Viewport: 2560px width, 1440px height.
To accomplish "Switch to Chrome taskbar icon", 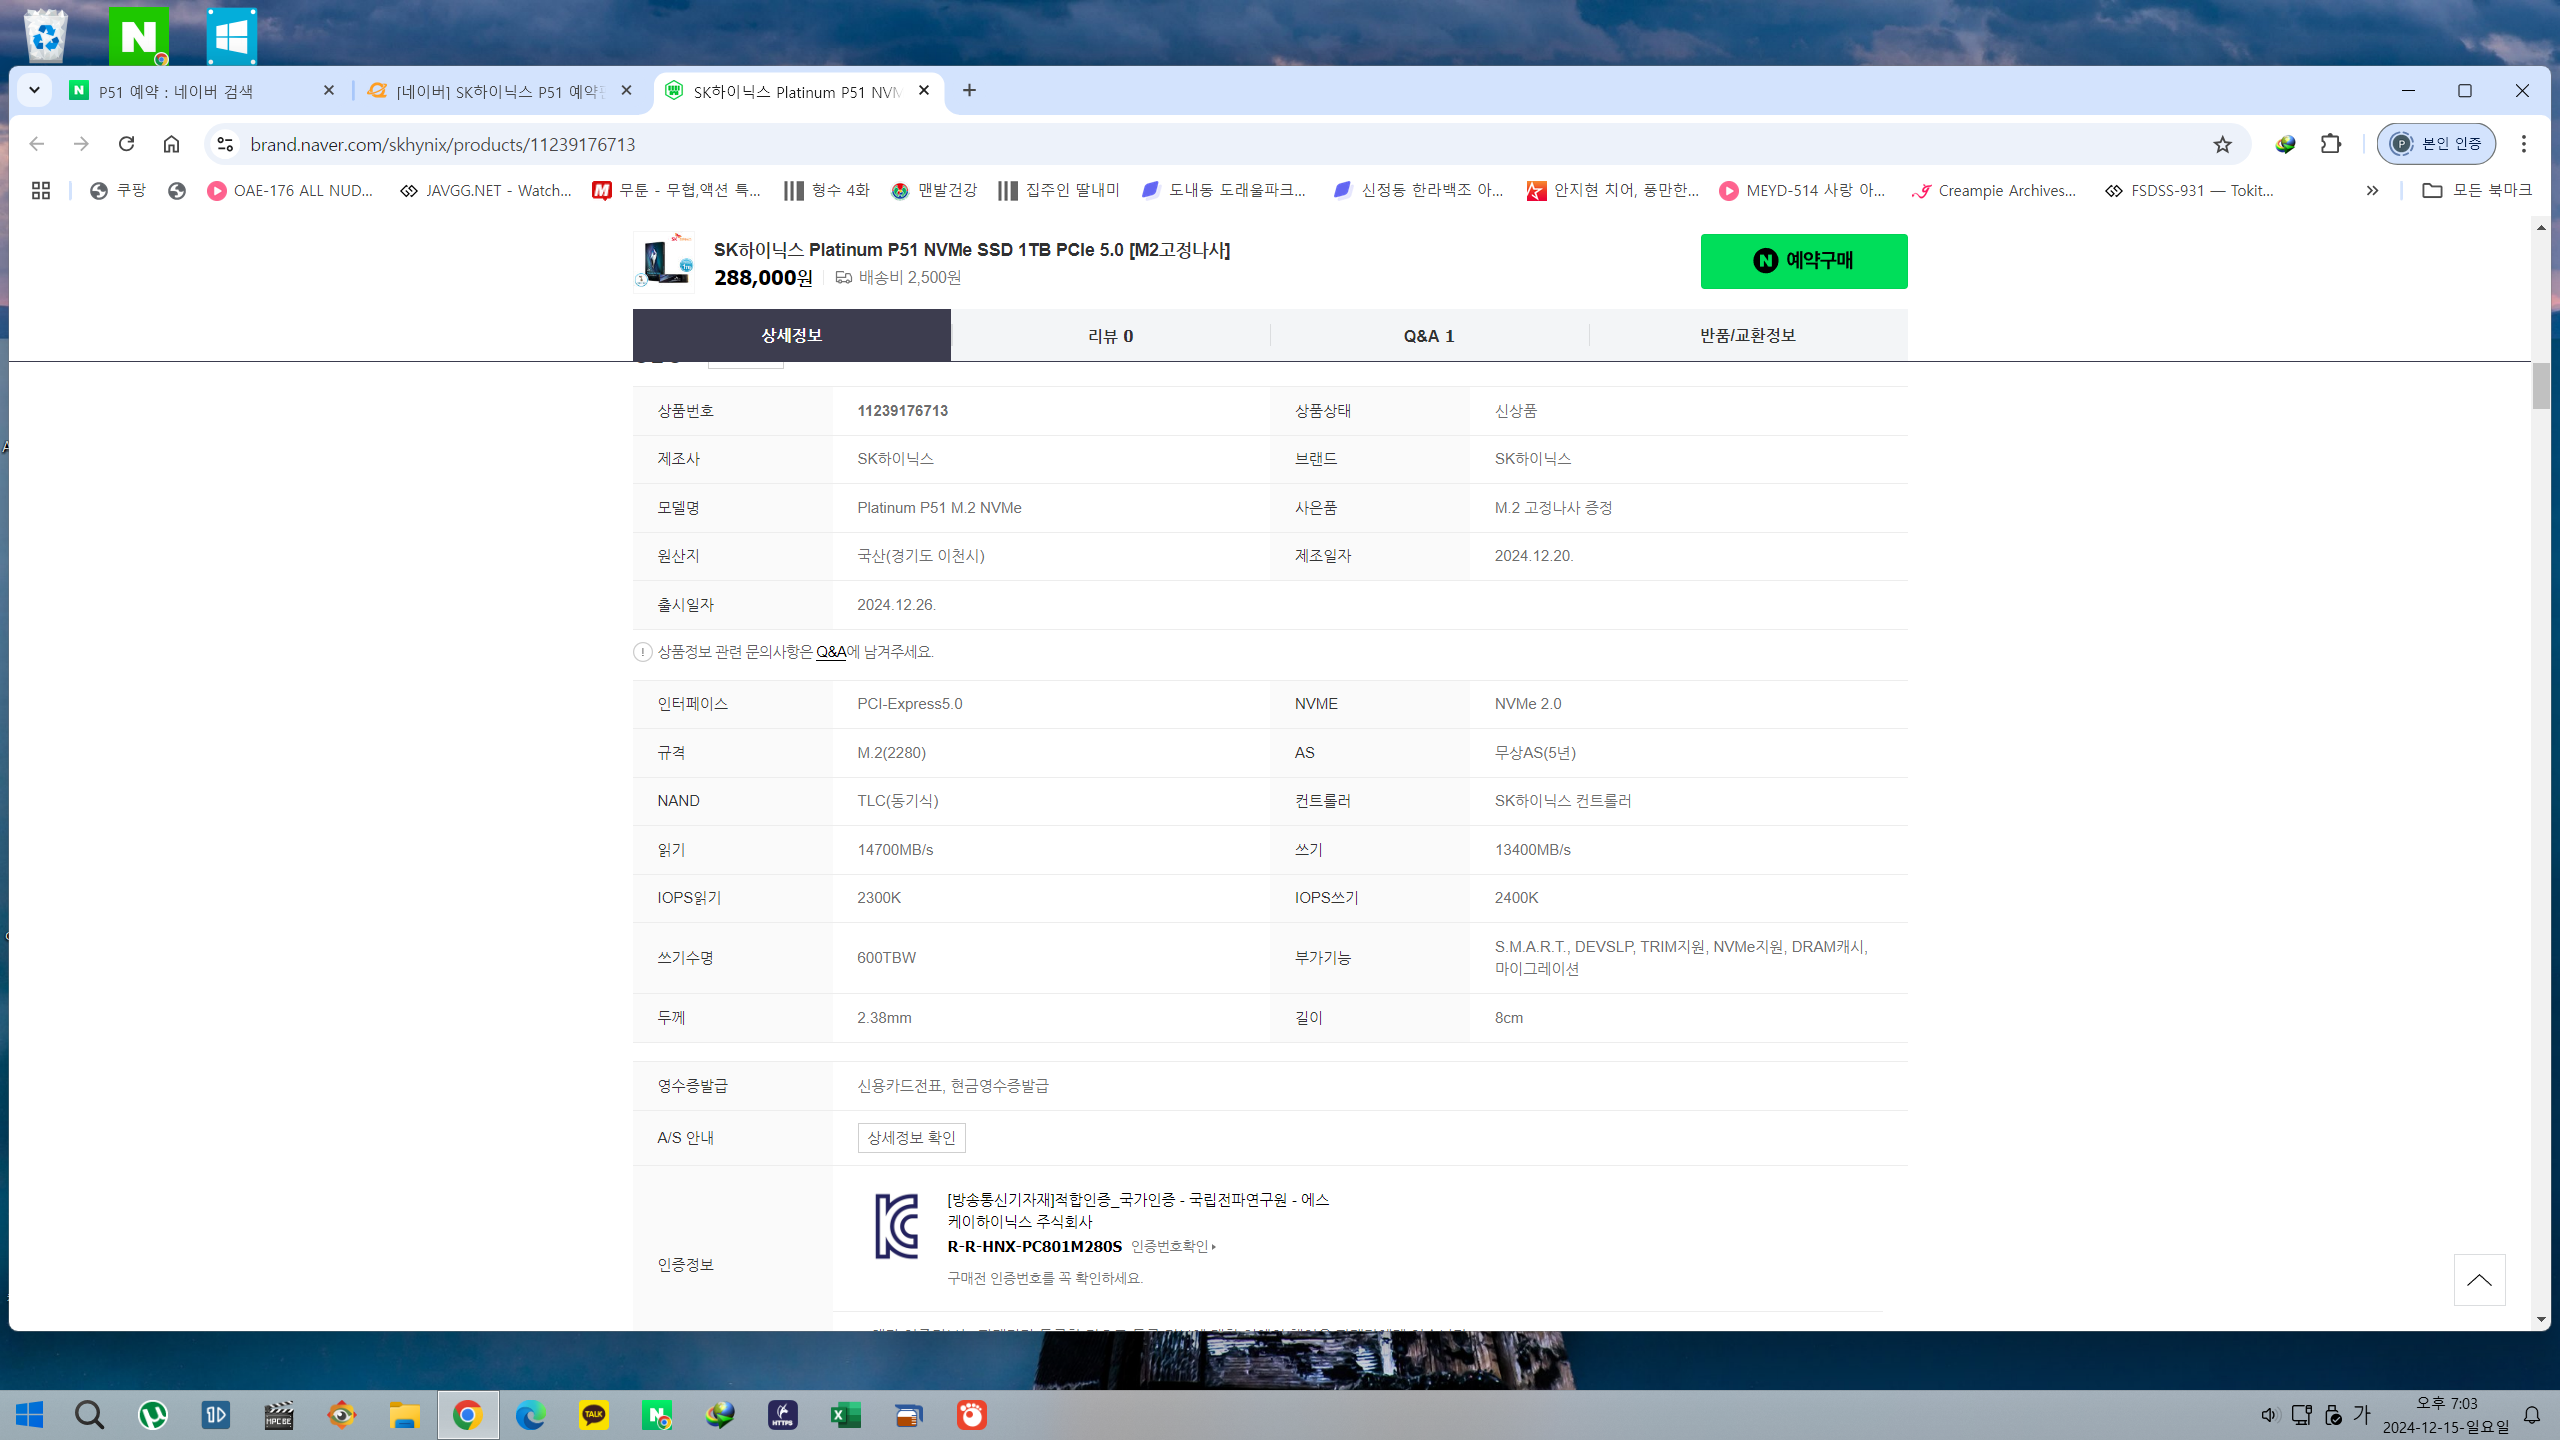I will (x=467, y=1415).
